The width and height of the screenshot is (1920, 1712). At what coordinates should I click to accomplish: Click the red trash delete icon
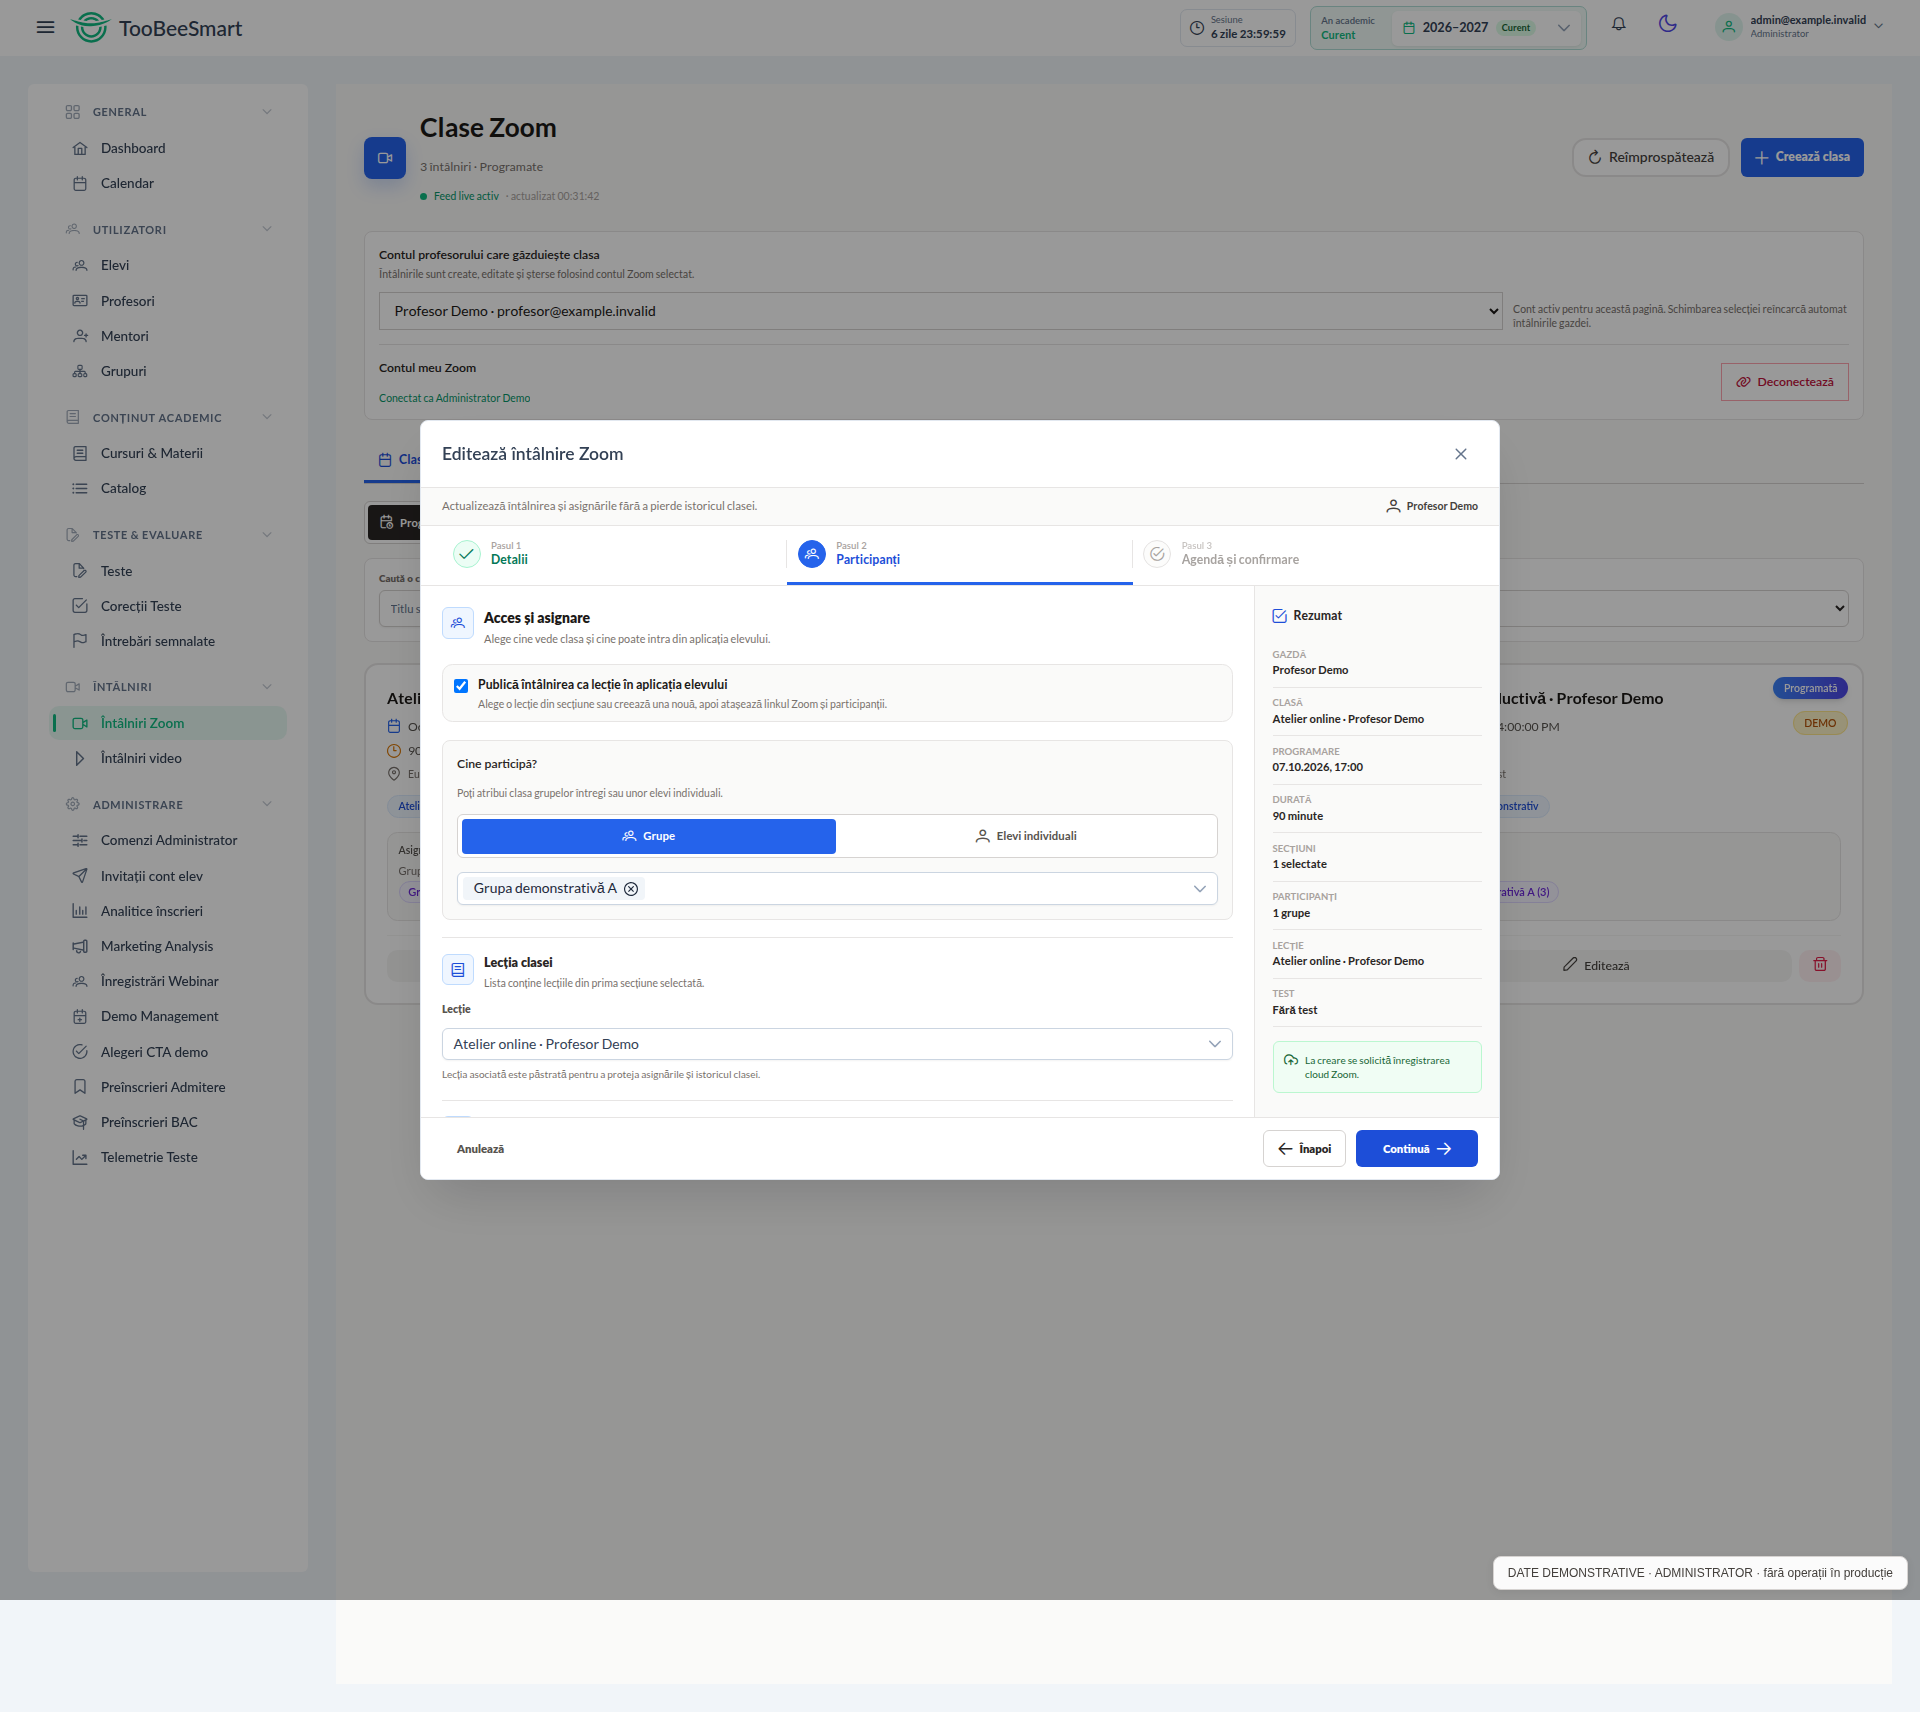(x=1820, y=965)
